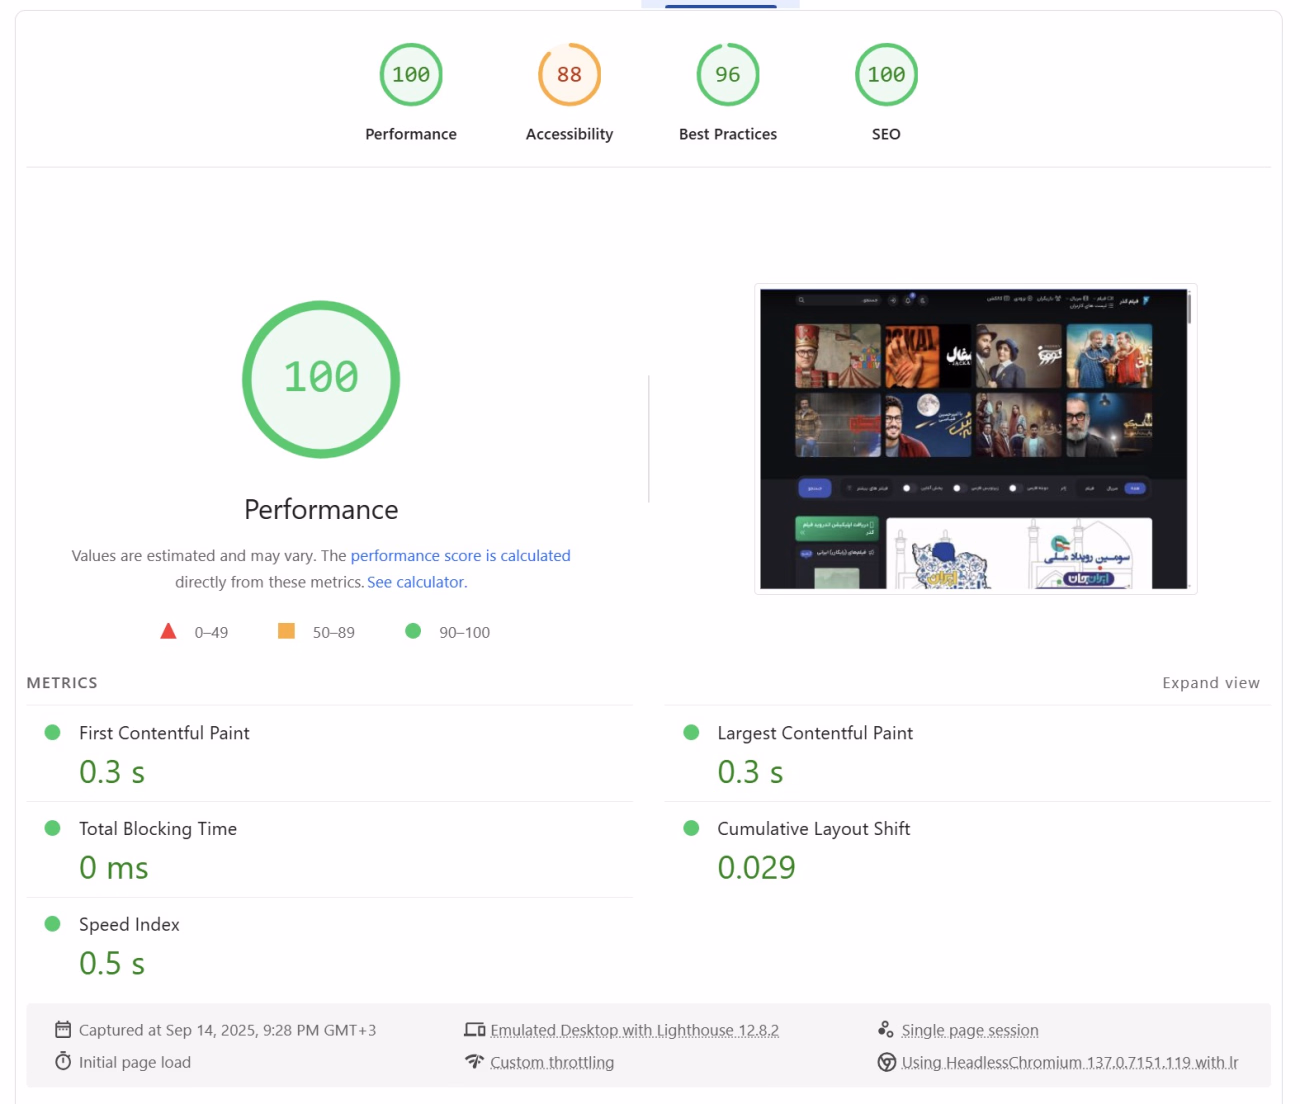Image resolution: width=1300 pixels, height=1104 pixels.
Task: Click the calendar icon beside capture date
Action: [63, 1030]
